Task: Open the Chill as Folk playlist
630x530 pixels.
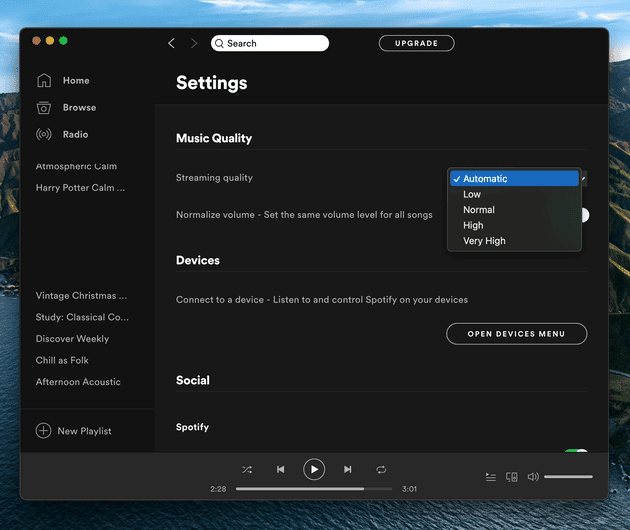Action: point(62,360)
